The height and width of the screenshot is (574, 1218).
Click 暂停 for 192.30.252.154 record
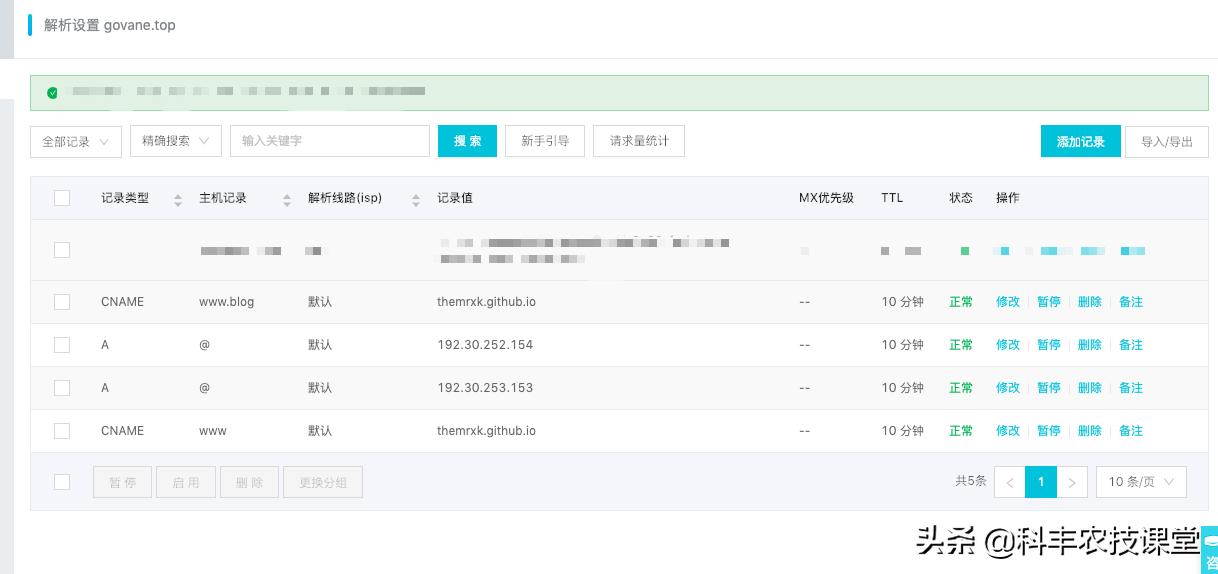tap(1049, 345)
